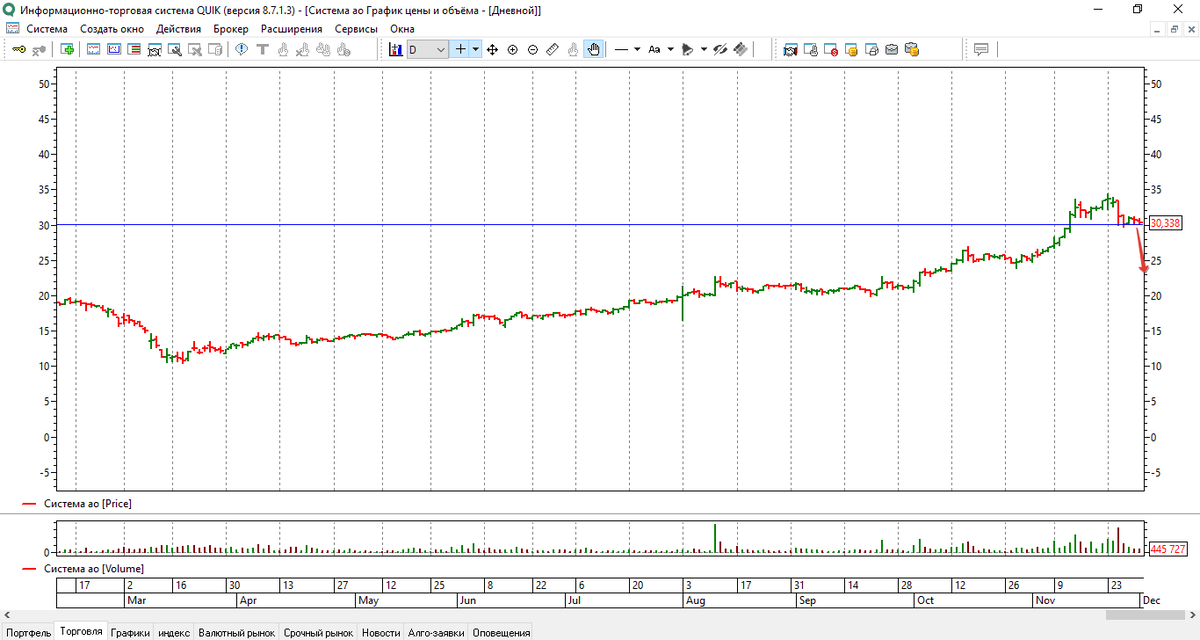1200x640 pixels.
Task: Click the green plus new-tab icon
Action: click(x=67, y=49)
